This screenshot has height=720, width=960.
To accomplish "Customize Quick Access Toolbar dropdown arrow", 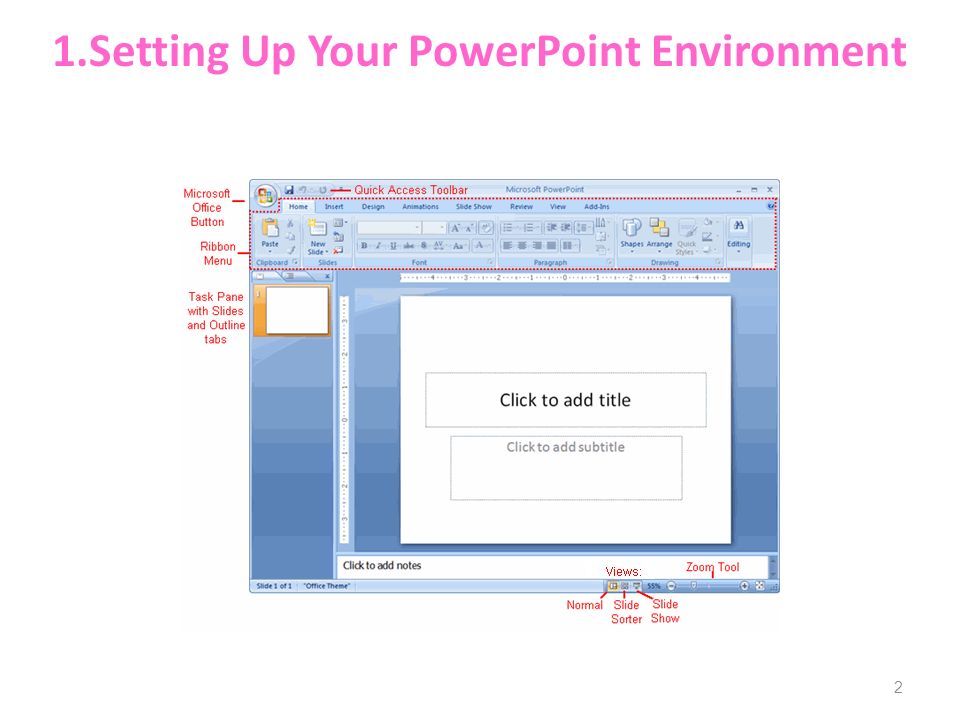I will click(x=341, y=190).
